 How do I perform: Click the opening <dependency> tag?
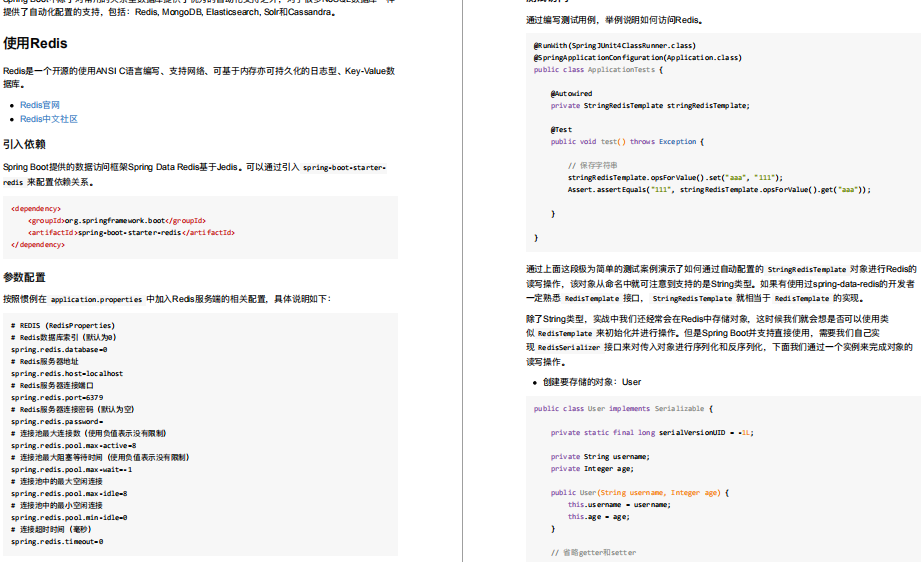(x=36, y=208)
